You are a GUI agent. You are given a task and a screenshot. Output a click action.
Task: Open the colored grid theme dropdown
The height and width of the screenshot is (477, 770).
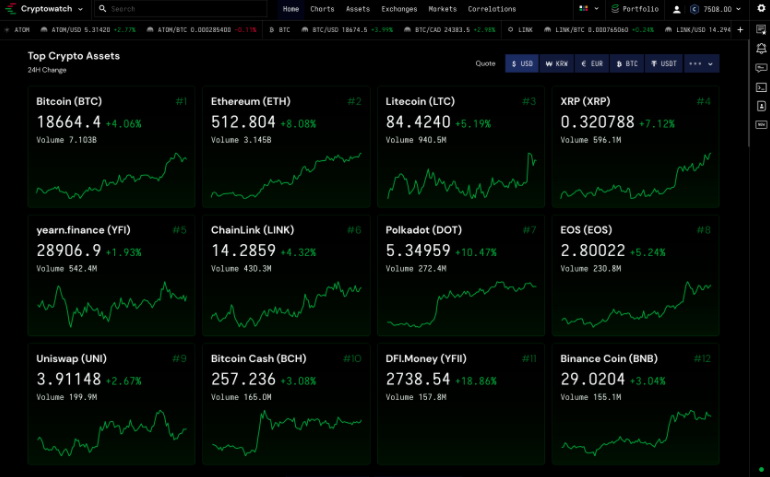click(589, 9)
